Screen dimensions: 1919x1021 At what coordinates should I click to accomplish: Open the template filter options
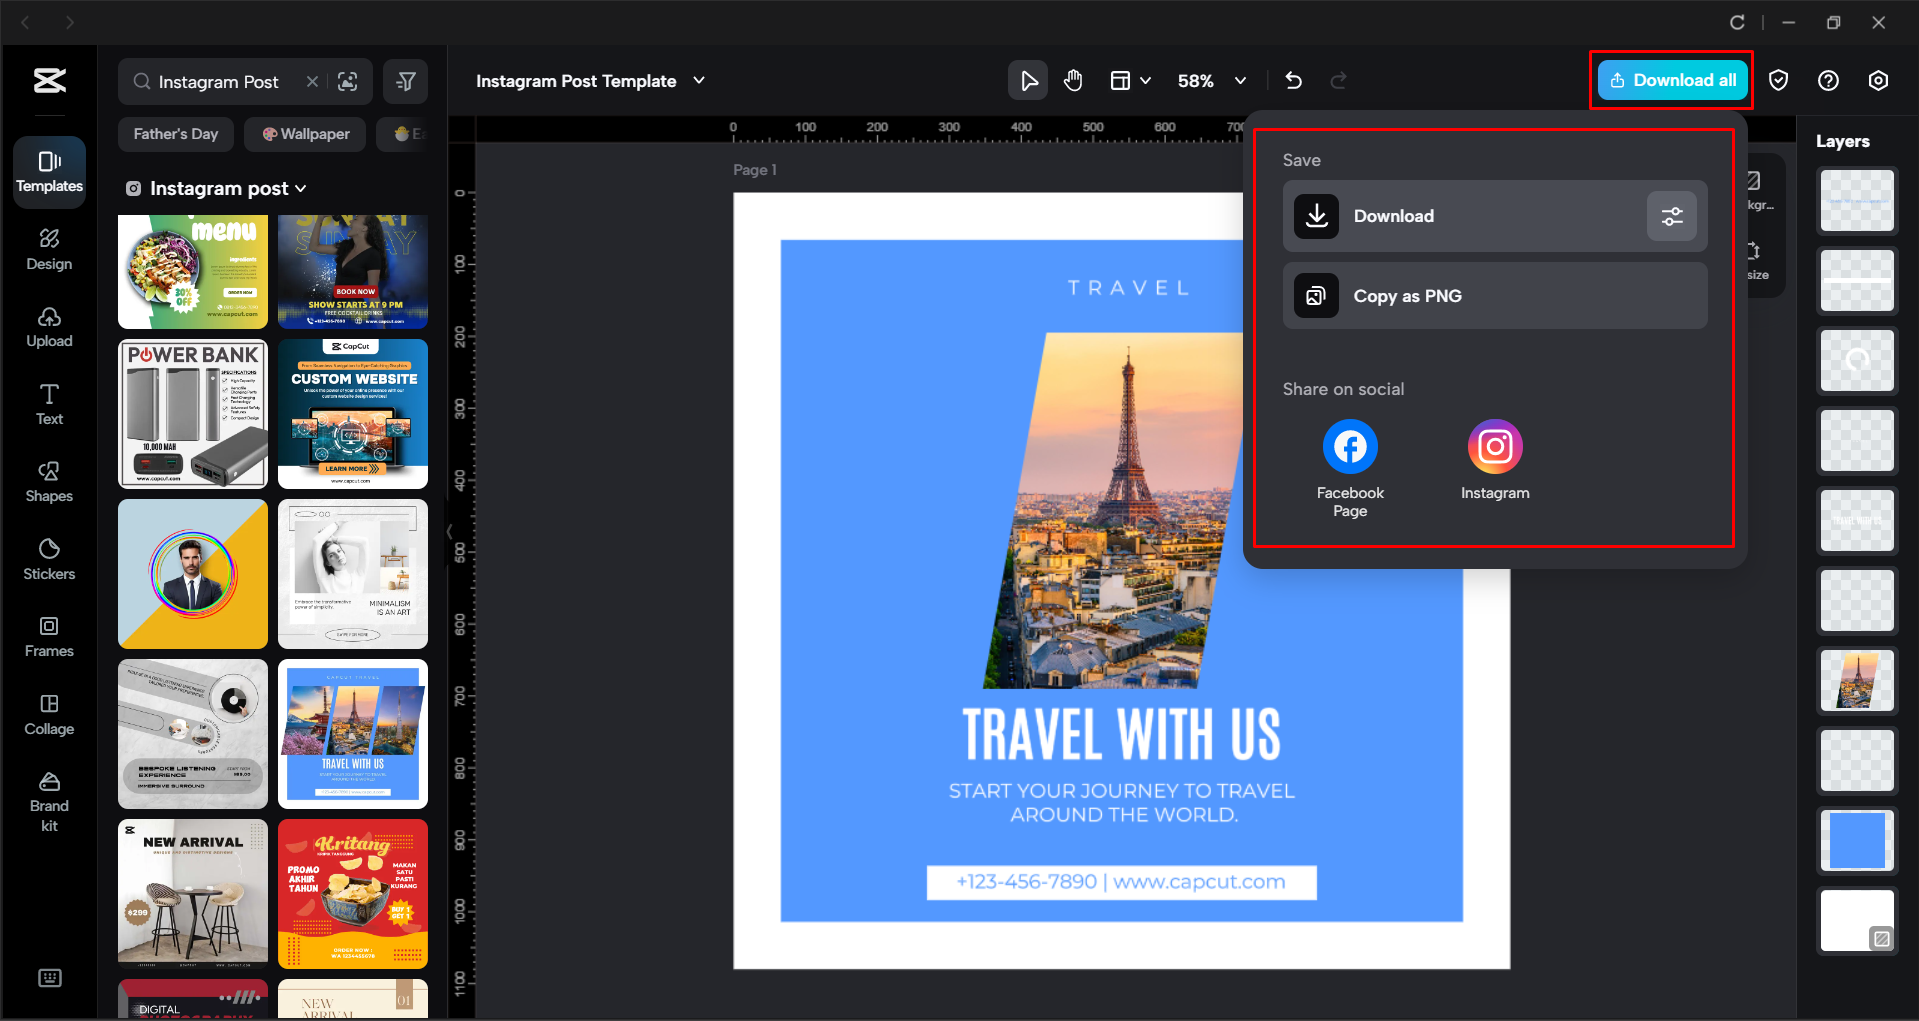[x=406, y=81]
